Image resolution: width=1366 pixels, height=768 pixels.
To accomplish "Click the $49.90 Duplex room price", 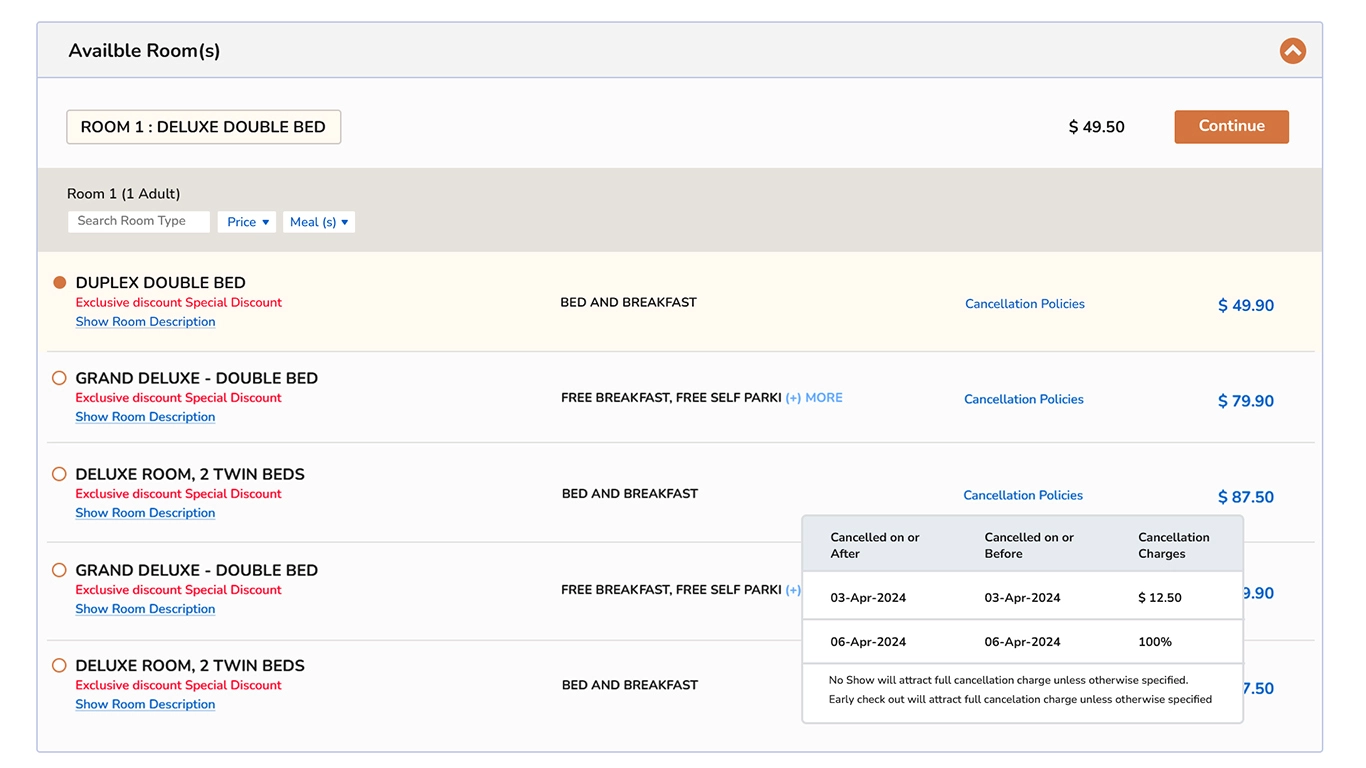I will (1245, 306).
